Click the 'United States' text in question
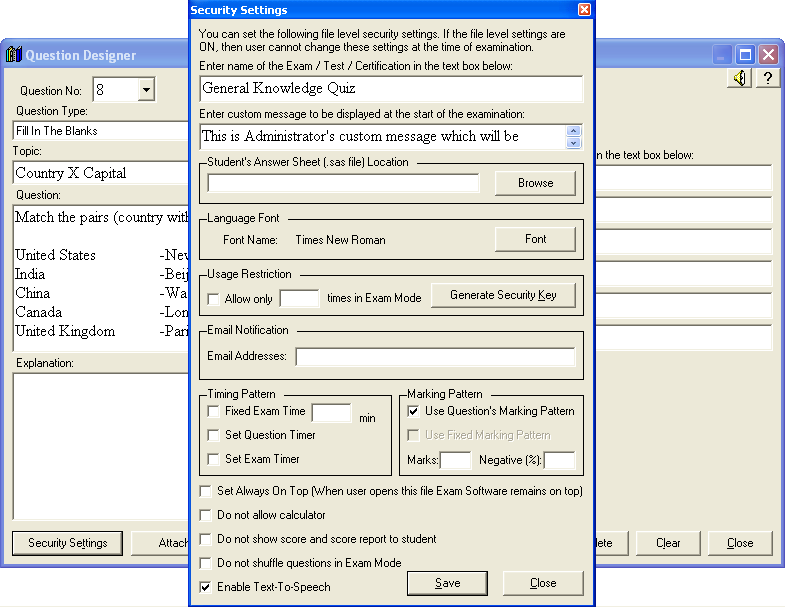This screenshot has width=785, height=607. [55, 255]
